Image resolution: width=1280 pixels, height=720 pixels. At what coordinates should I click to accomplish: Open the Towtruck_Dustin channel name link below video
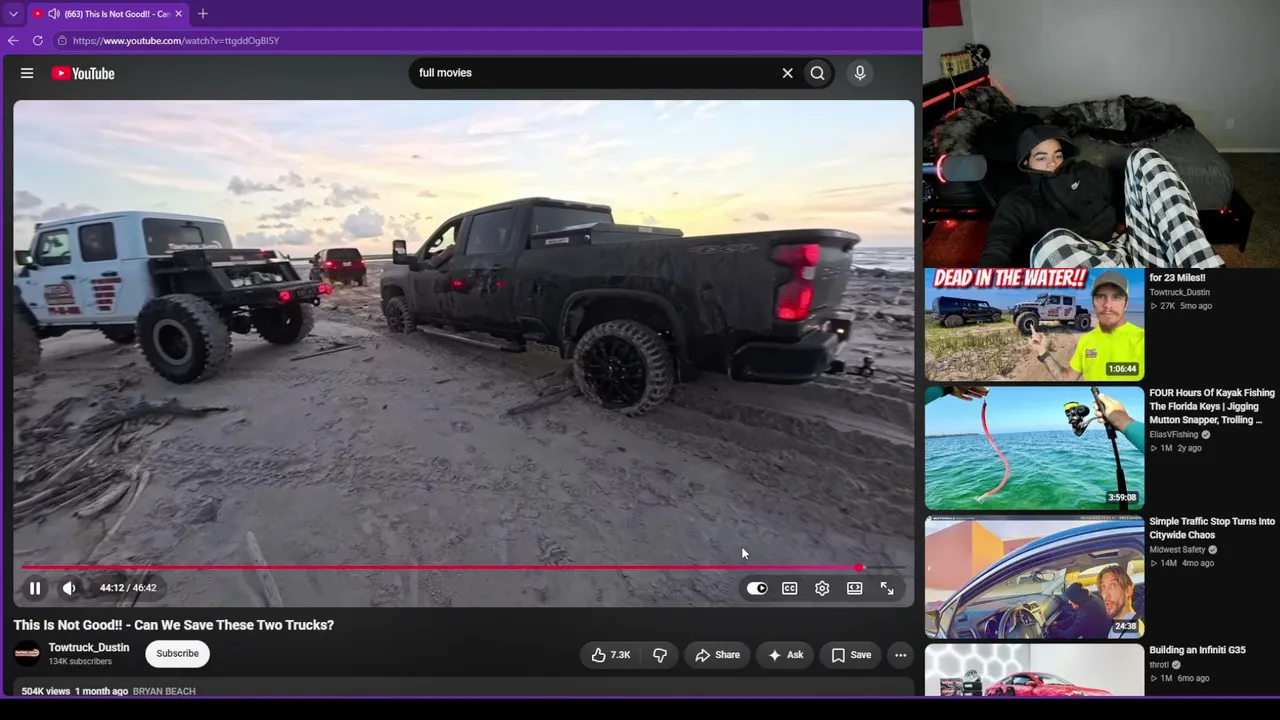[89, 648]
